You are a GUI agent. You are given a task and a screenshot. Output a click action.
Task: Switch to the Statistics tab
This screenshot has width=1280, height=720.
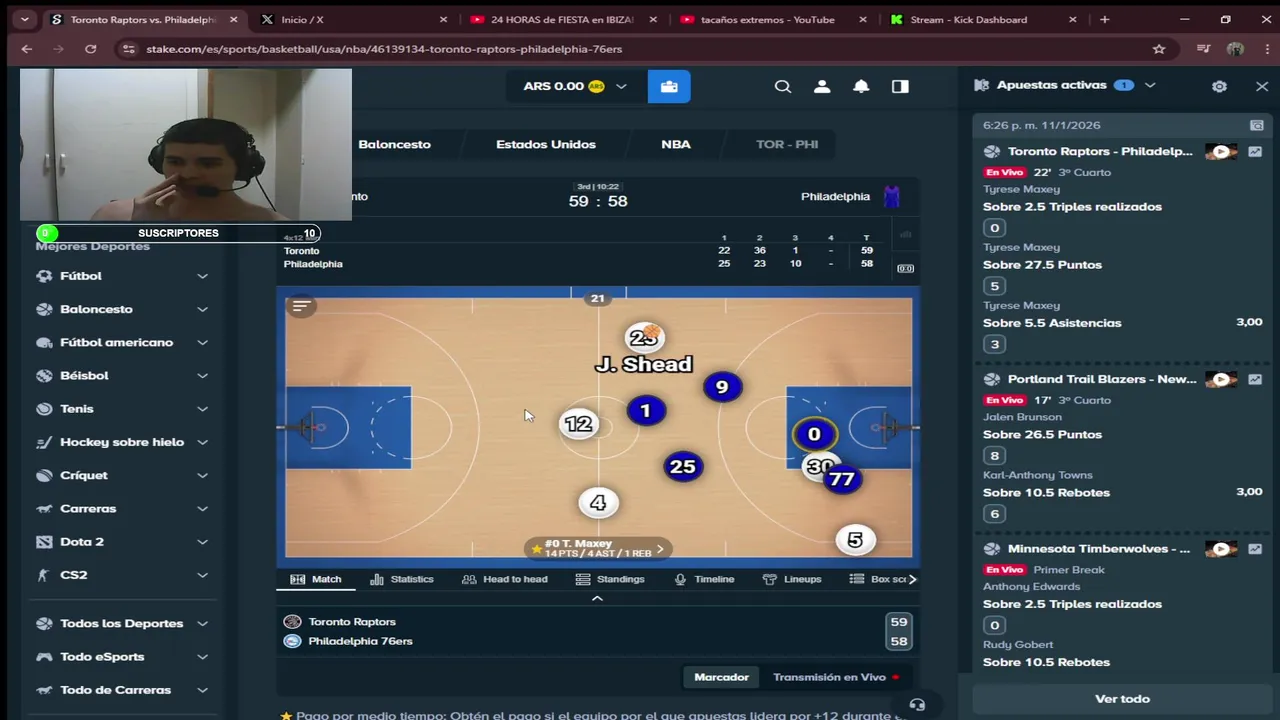point(401,579)
